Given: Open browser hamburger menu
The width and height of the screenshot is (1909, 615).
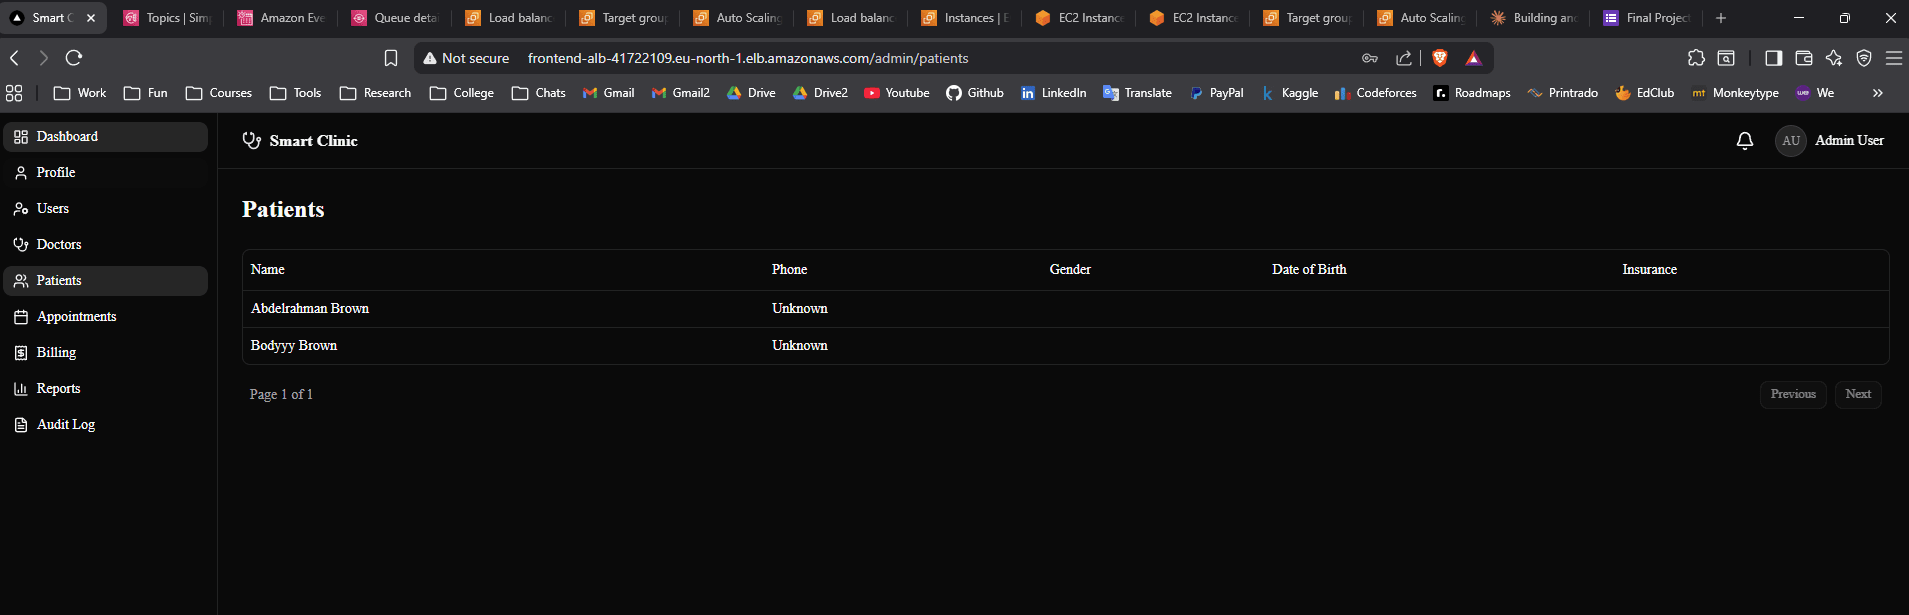Looking at the screenshot, I should [x=1894, y=58].
